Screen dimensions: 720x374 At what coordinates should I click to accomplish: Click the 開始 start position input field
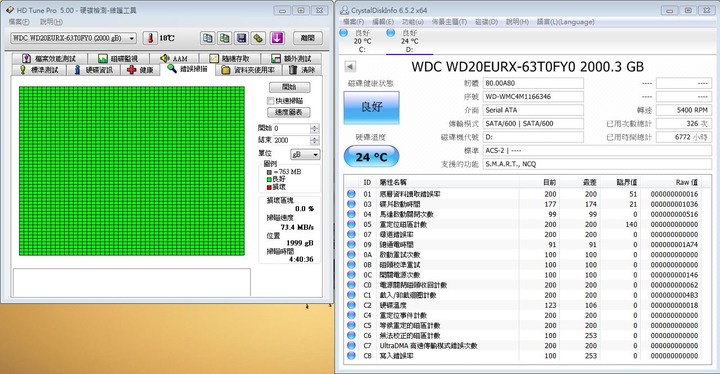(x=292, y=128)
